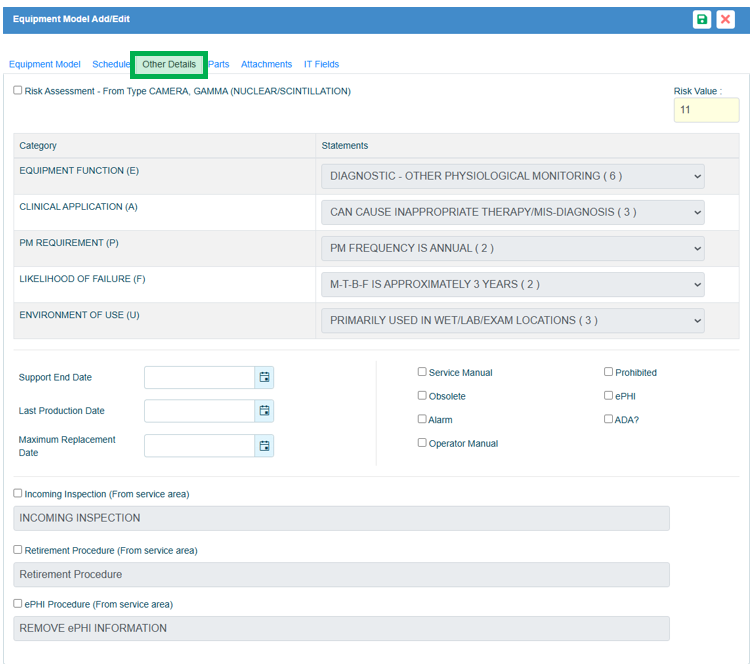The height and width of the screenshot is (670, 750).
Task: Click the Risk Value input field
Action: coord(706,110)
